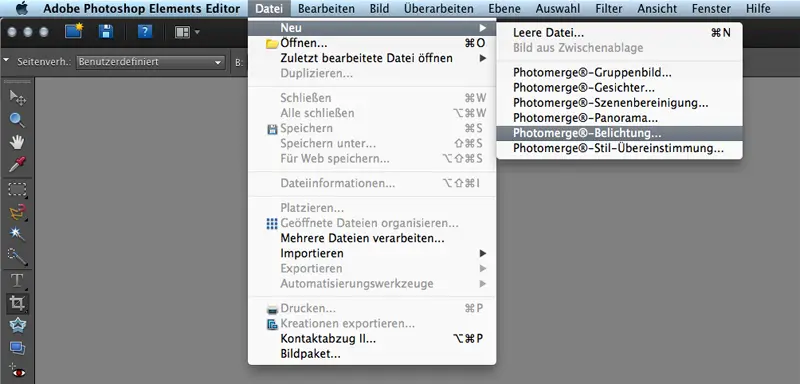Image resolution: width=800 pixels, height=384 pixels.
Task: Choose Photomerge®-Belichtung...
Action: point(619,133)
